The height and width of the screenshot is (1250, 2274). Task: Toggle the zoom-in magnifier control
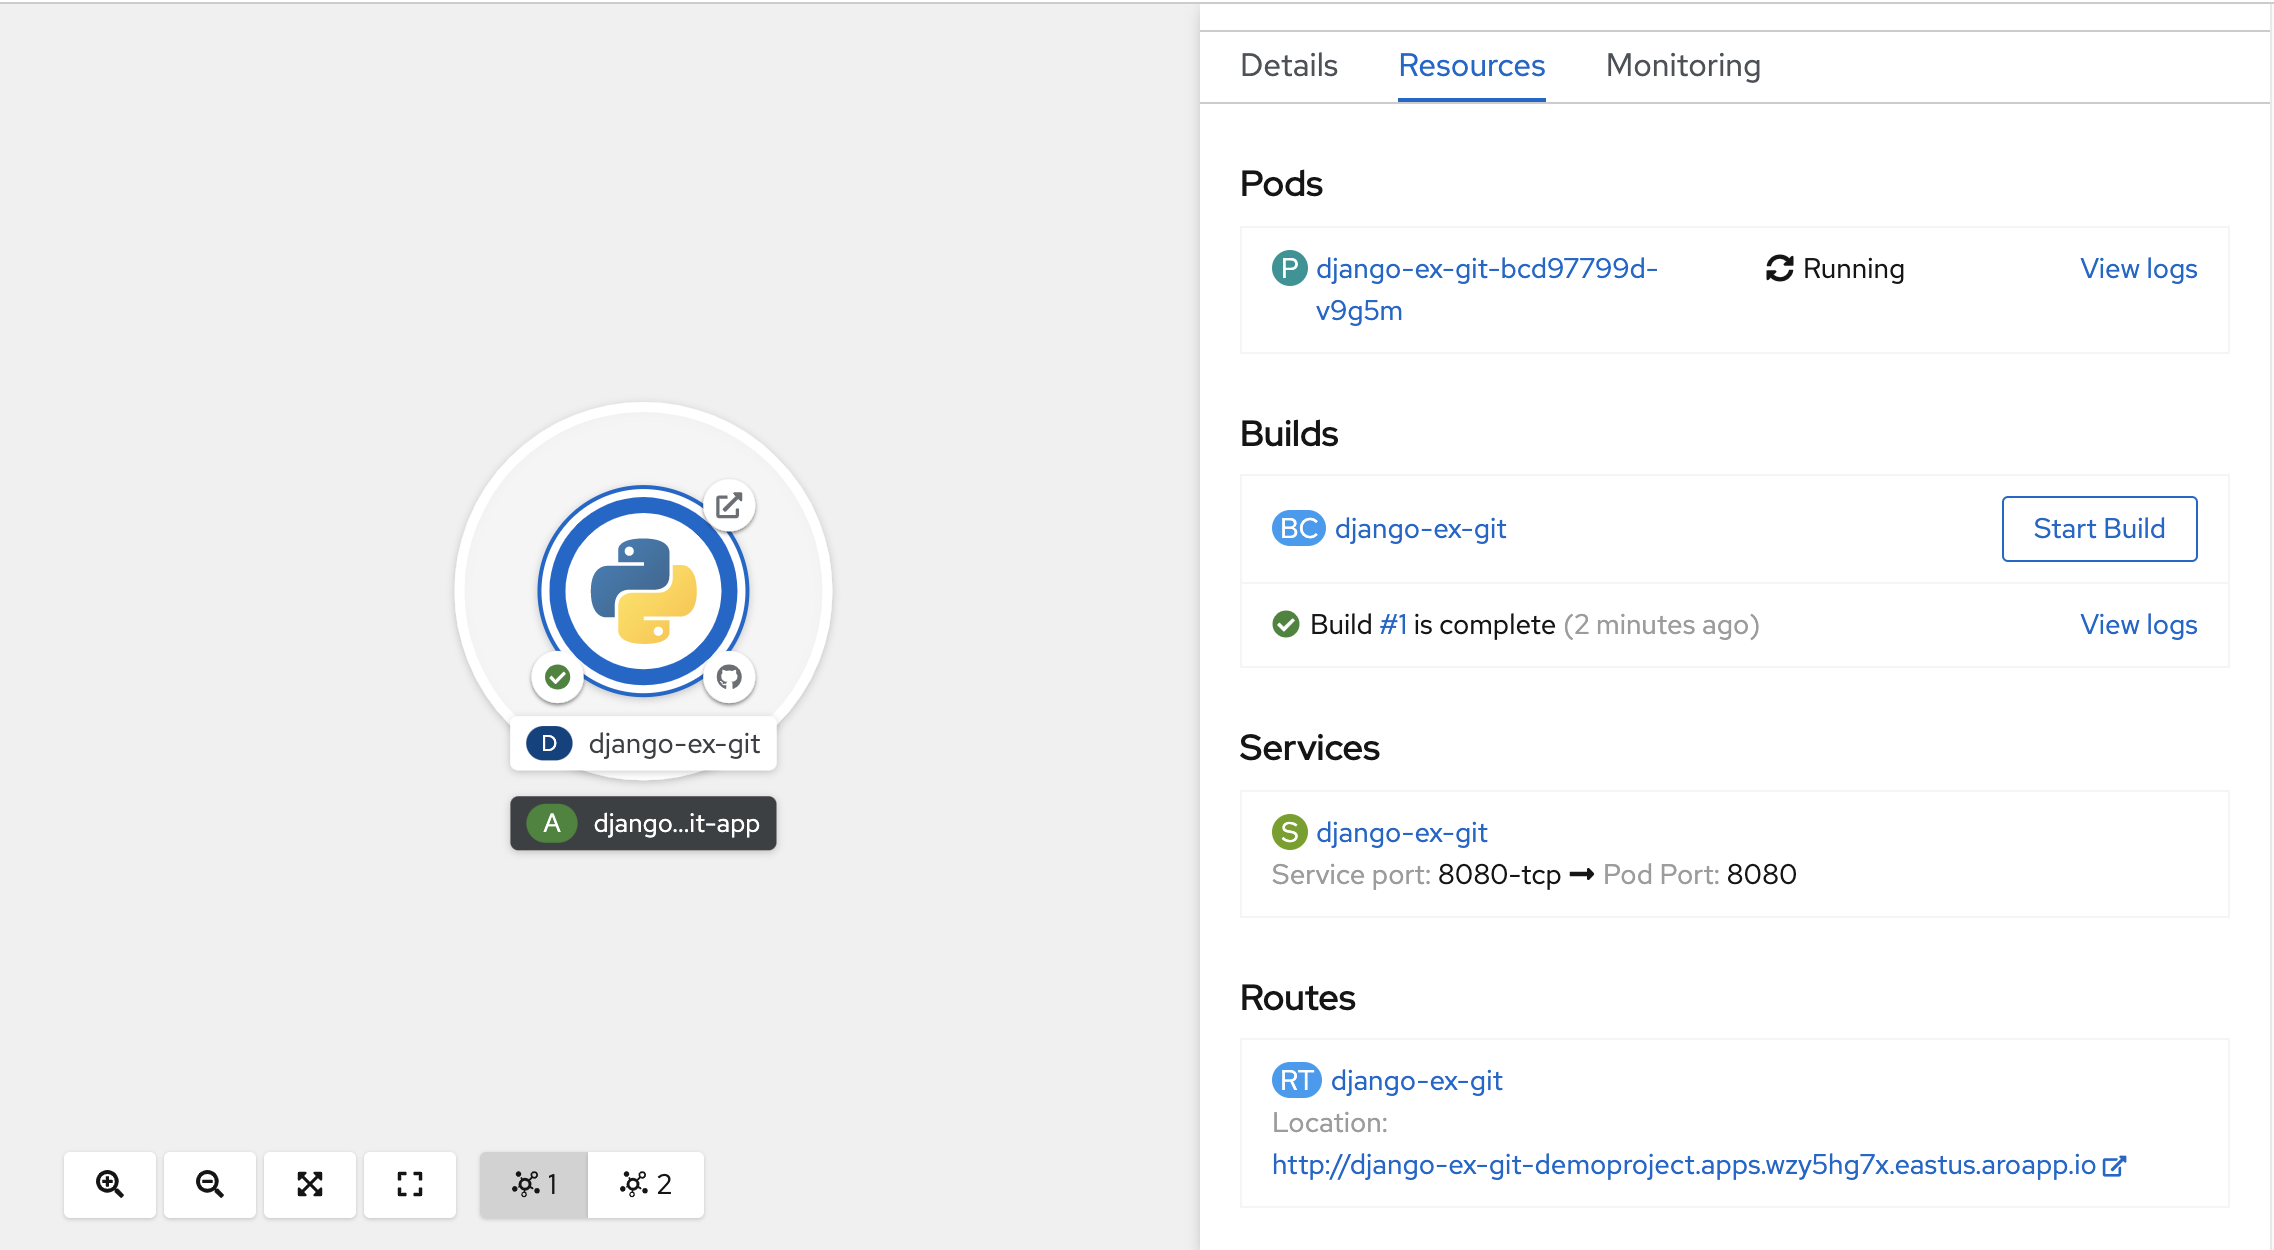[108, 1185]
